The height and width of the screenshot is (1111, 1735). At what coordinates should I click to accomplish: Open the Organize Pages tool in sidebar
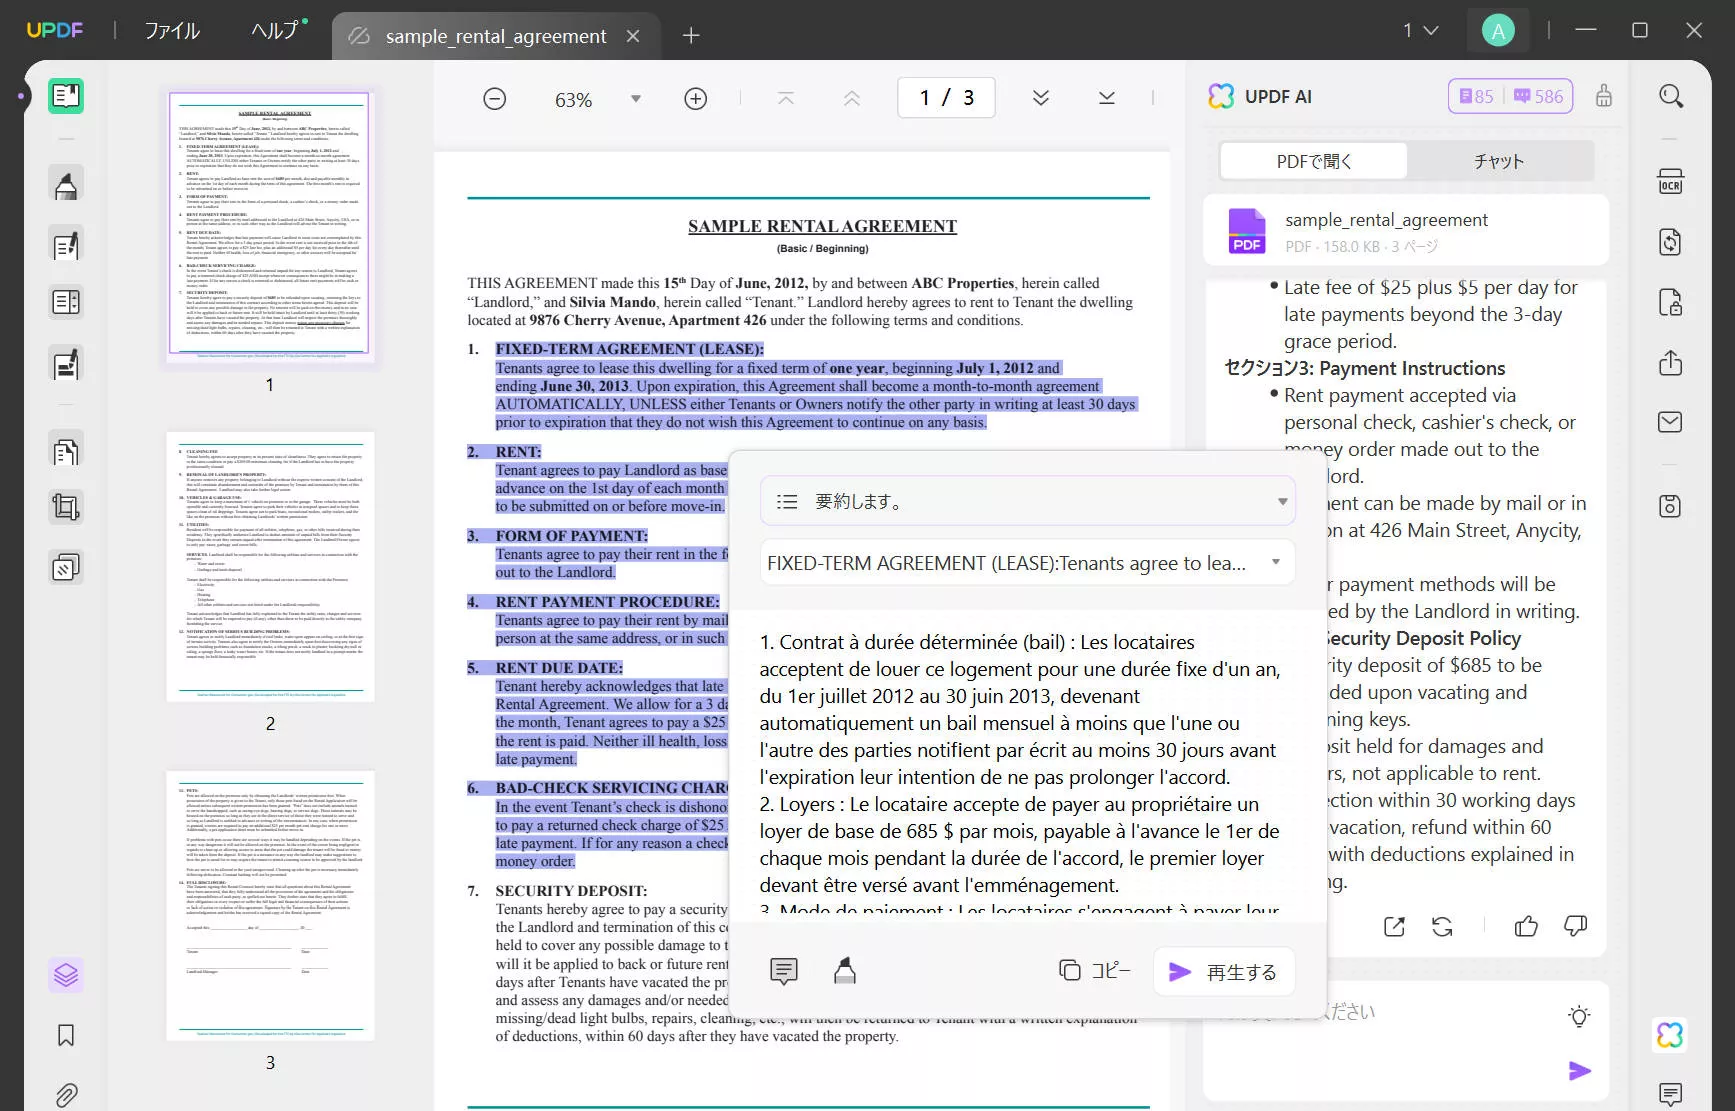click(x=66, y=452)
